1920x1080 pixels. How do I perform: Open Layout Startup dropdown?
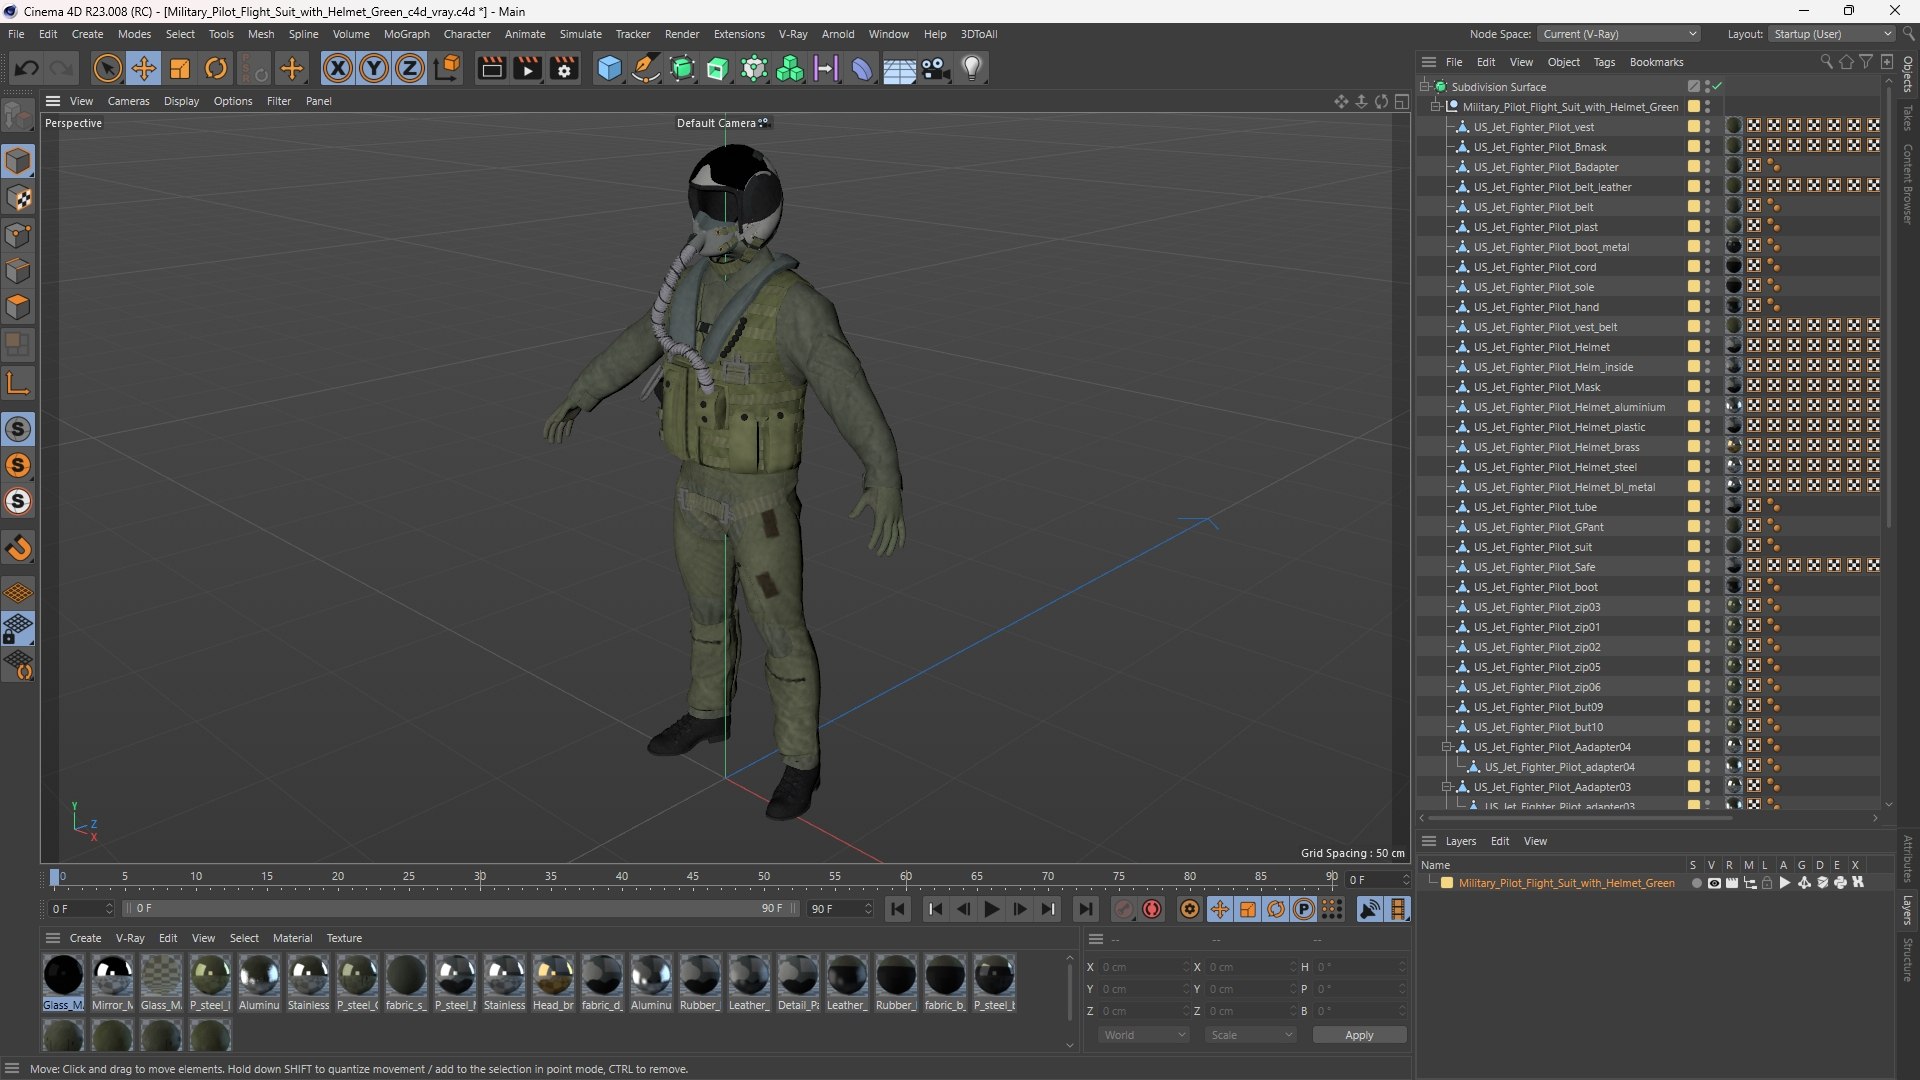(1830, 34)
